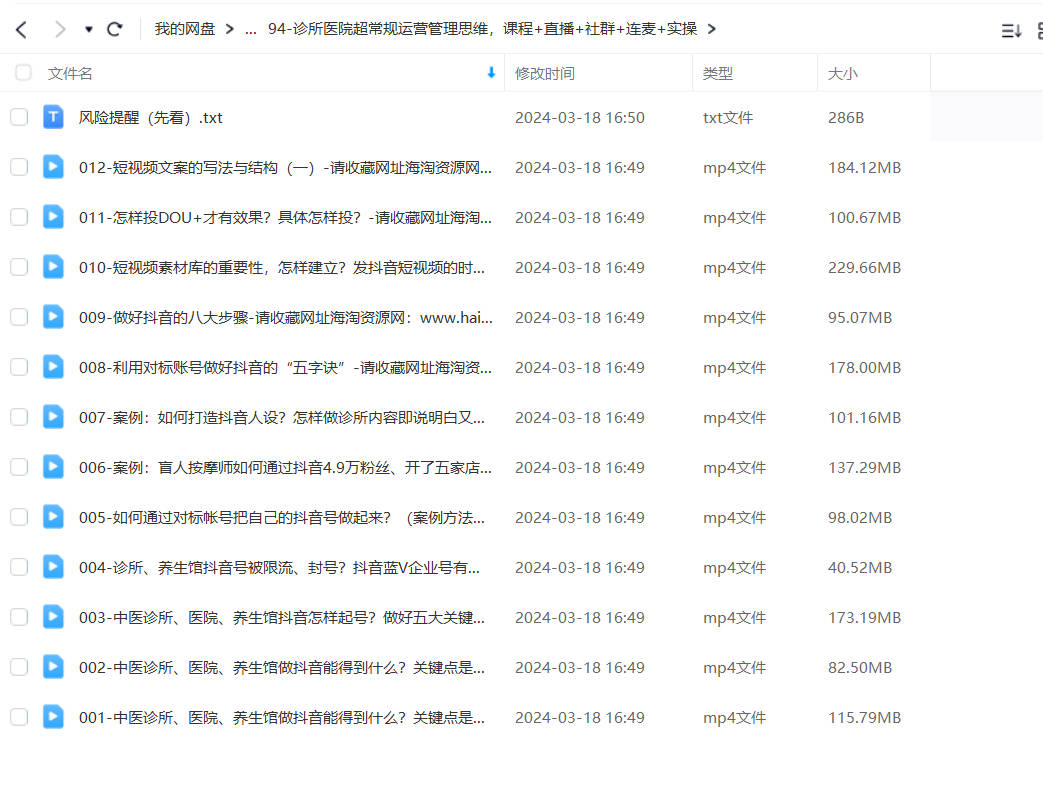Click video icon of 001-中医诊所 file
Screen dimensions: 1043x799
[53, 717]
